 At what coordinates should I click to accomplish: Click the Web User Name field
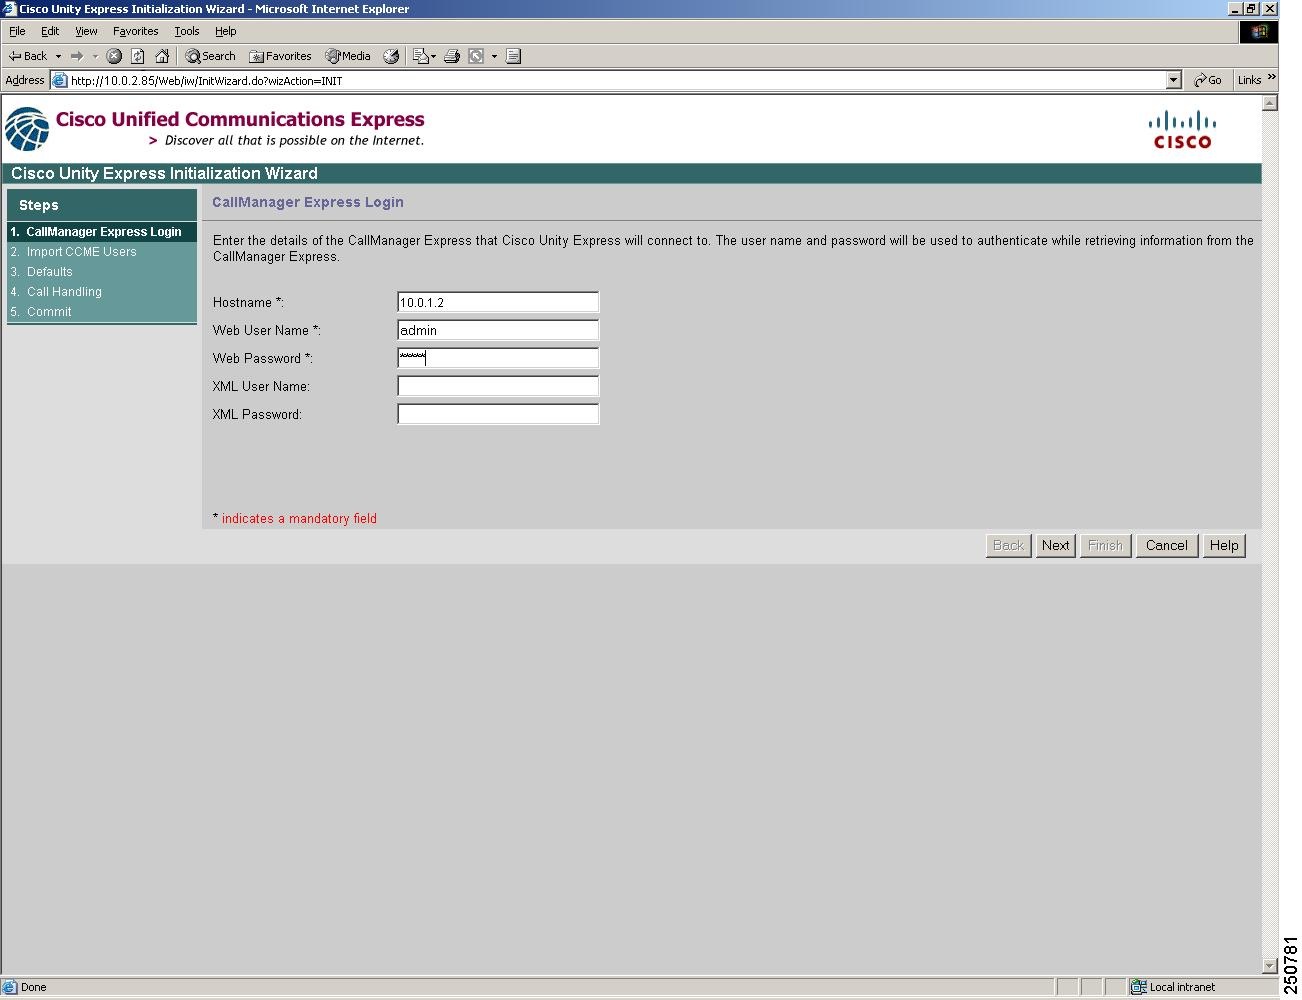(498, 330)
